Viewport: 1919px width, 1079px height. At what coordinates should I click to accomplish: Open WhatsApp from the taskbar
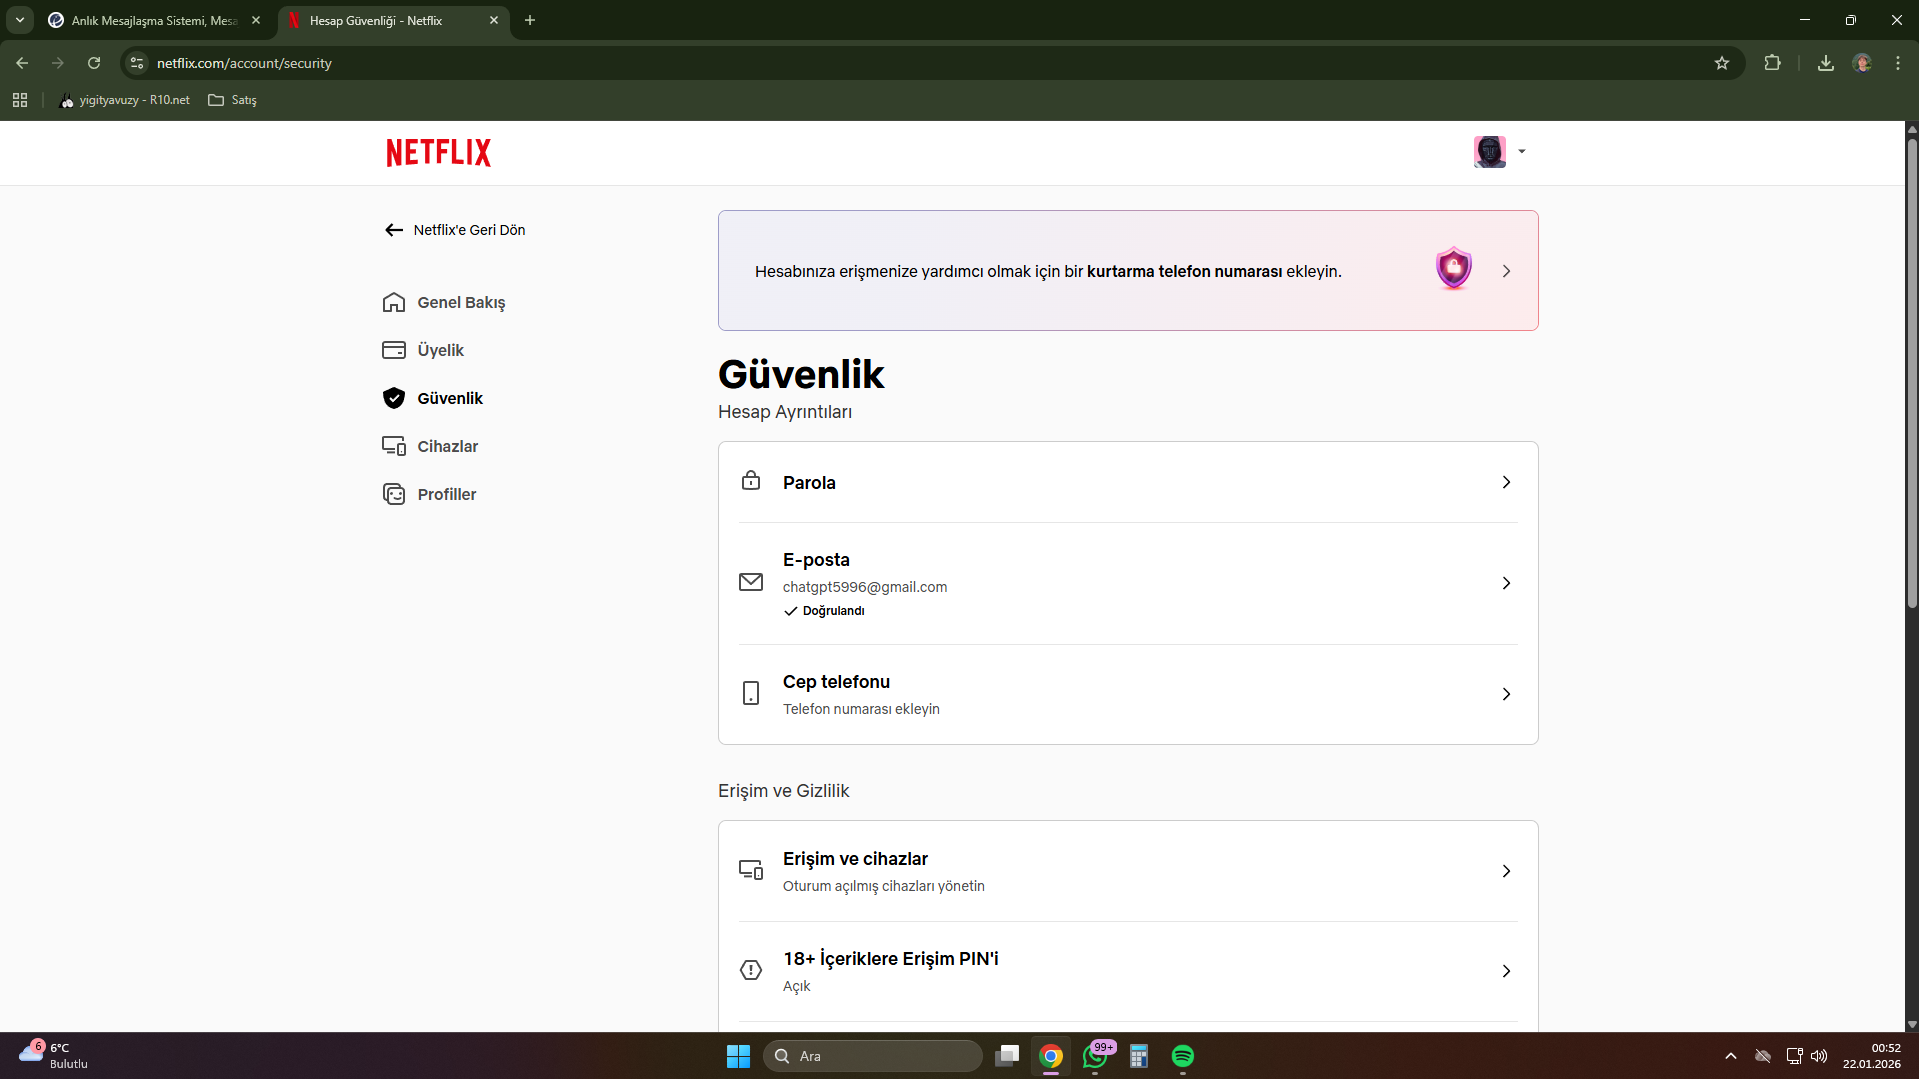pyautogui.click(x=1097, y=1056)
